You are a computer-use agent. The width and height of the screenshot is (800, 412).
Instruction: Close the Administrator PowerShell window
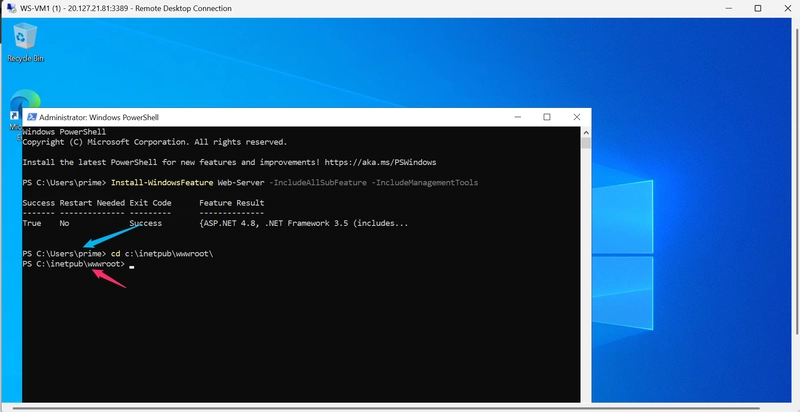[x=577, y=117]
